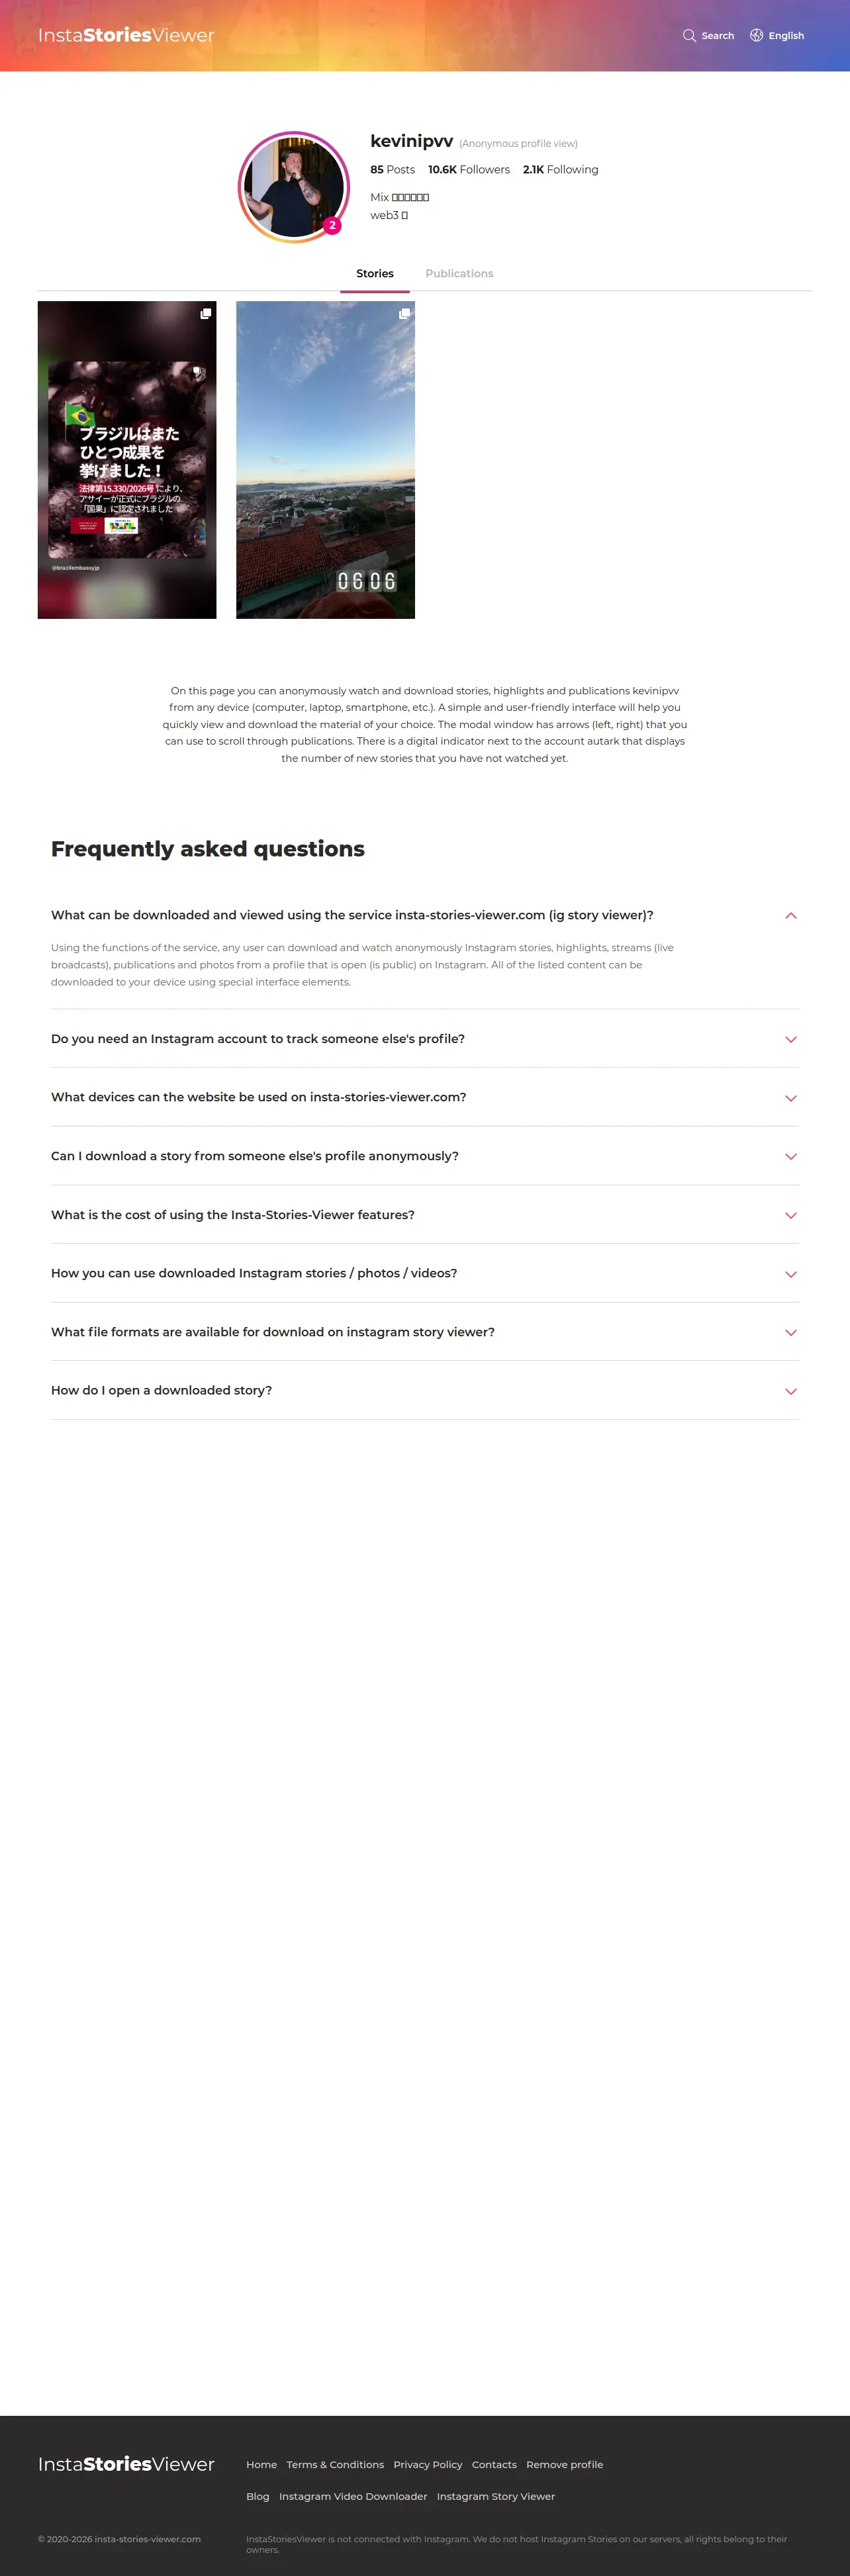Select the Stories tab
Viewport: 850px width, 2576px height.
[375, 274]
